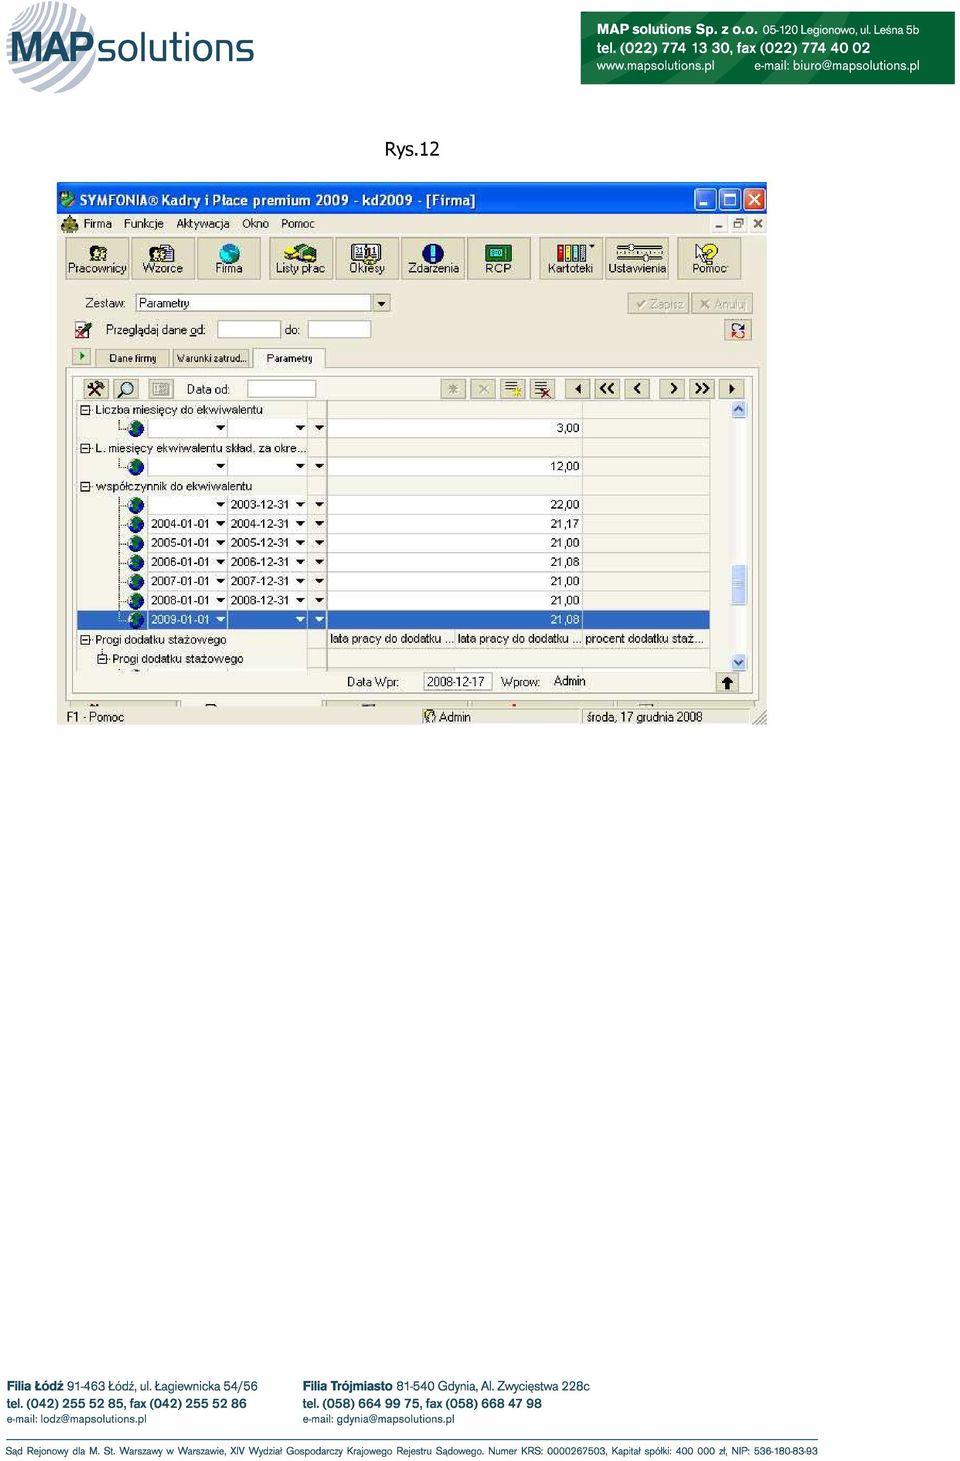Click the Anuluj button
The width and height of the screenshot is (960, 1461).
722,304
